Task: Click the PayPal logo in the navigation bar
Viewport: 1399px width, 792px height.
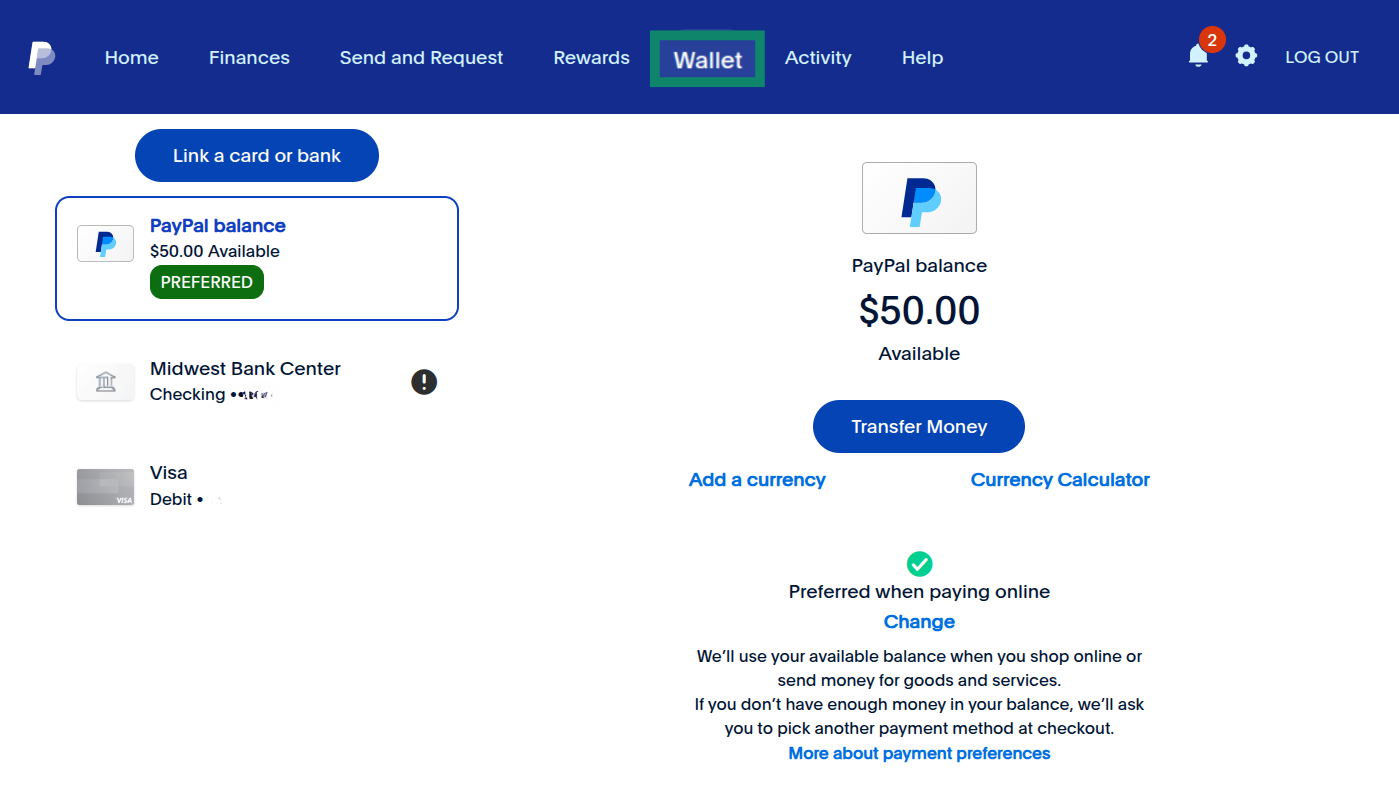Action: tap(40, 55)
